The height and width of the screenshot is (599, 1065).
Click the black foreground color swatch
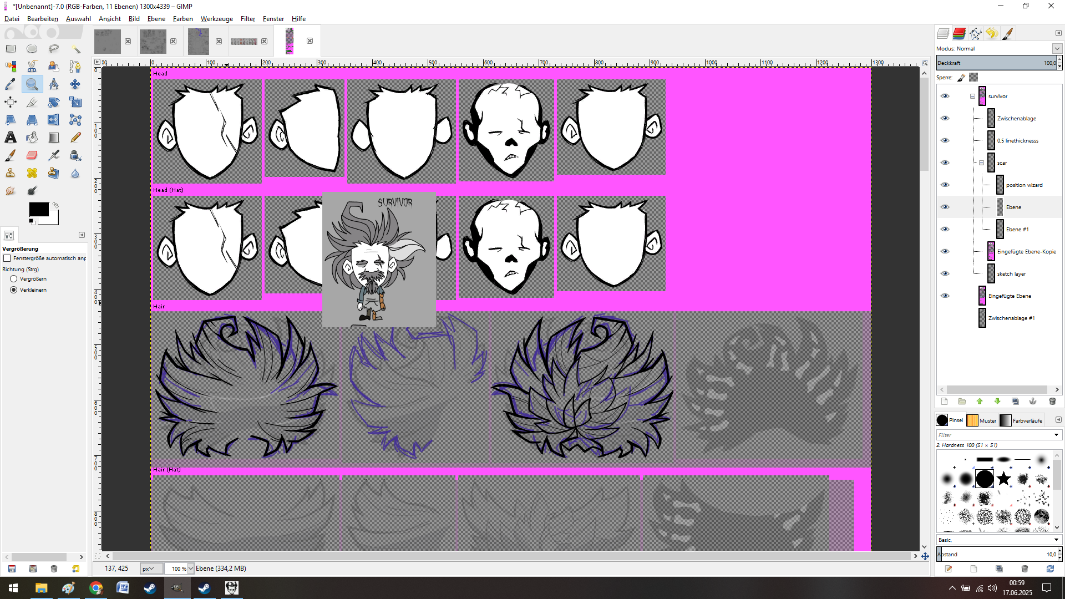tap(37, 210)
